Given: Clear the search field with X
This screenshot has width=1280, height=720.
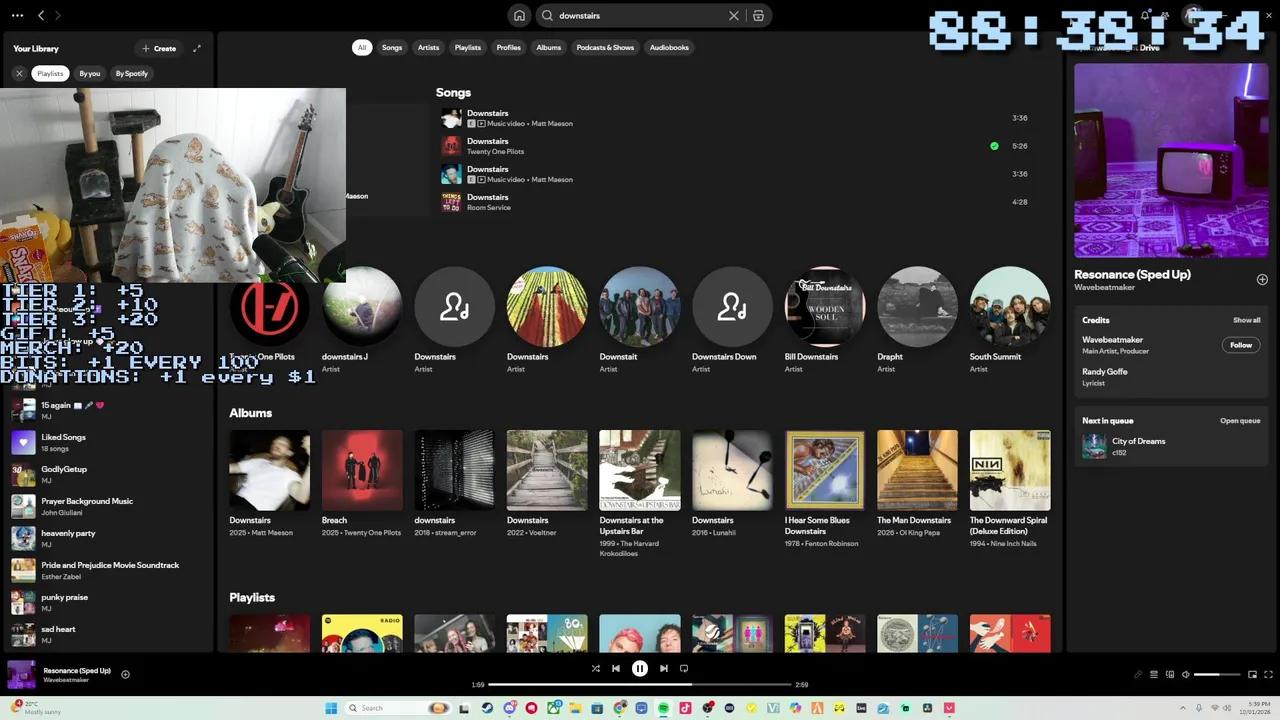Looking at the screenshot, I should pyautogui.click(x=734, y=16).
